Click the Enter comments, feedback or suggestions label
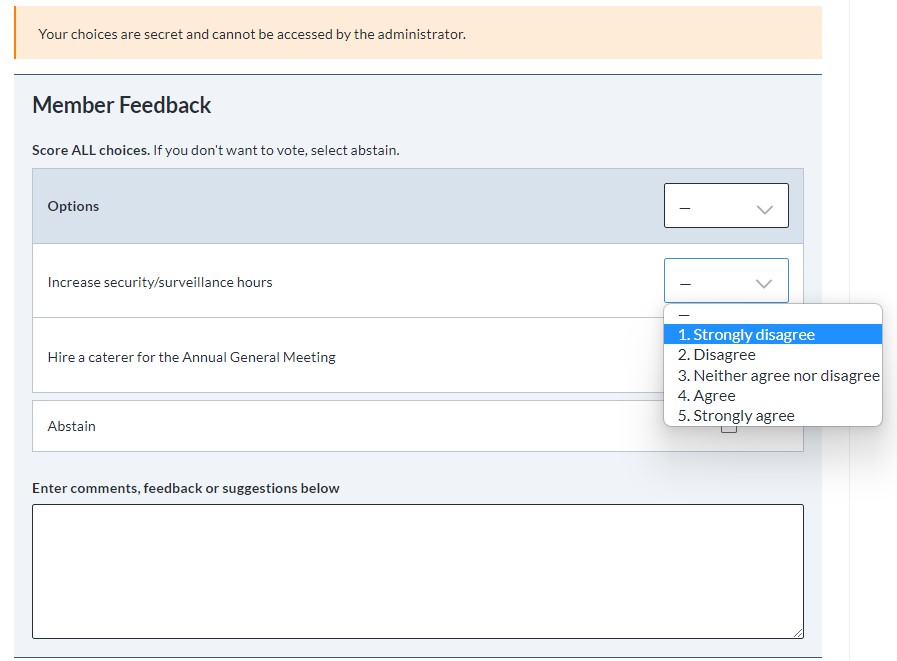Viewport: 897px width, 661px height. point(186,488)
